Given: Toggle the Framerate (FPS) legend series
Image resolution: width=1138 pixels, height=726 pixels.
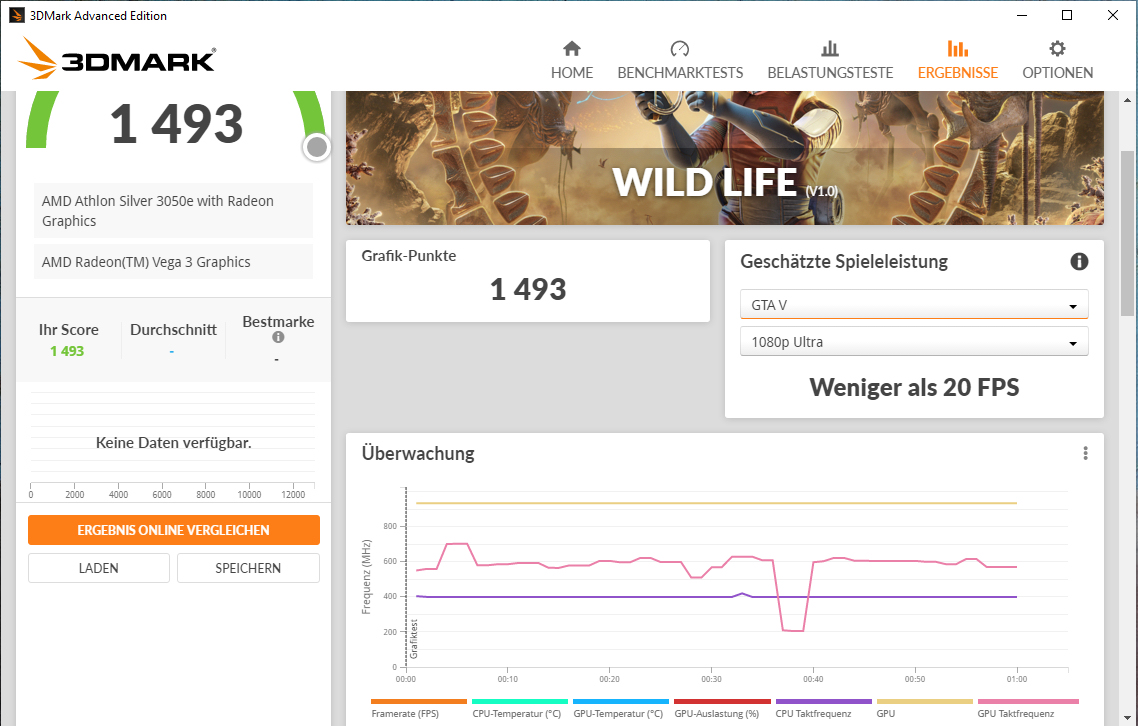Looking at the screenshot, I should 419,709.
